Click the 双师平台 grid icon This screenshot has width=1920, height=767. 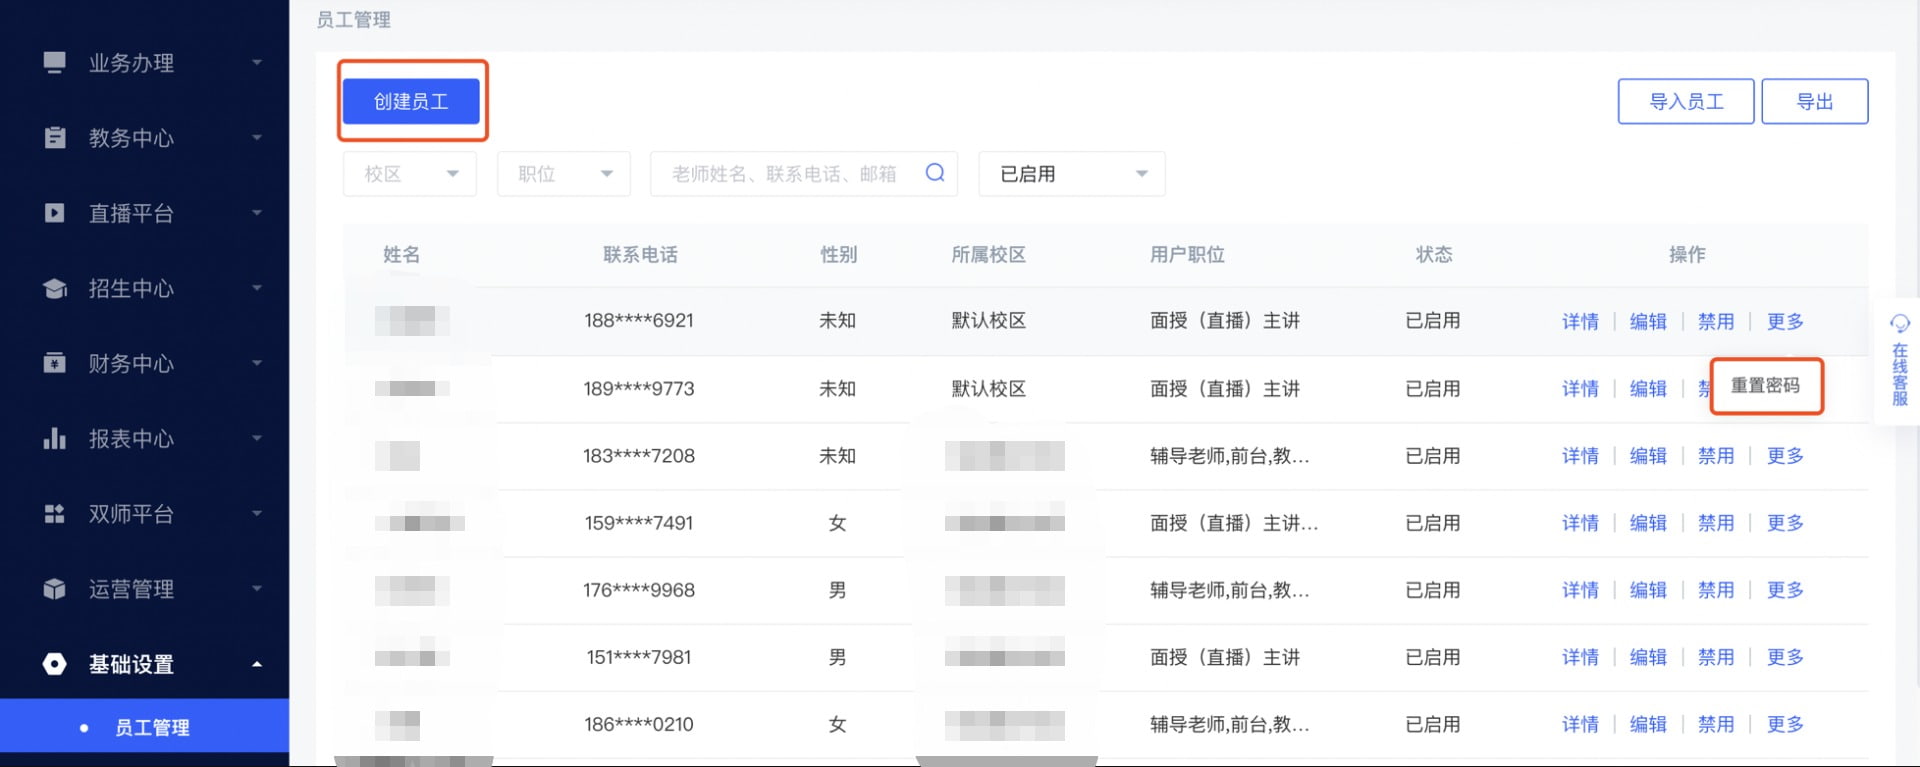pyautogui.click(x=55, y=514)
